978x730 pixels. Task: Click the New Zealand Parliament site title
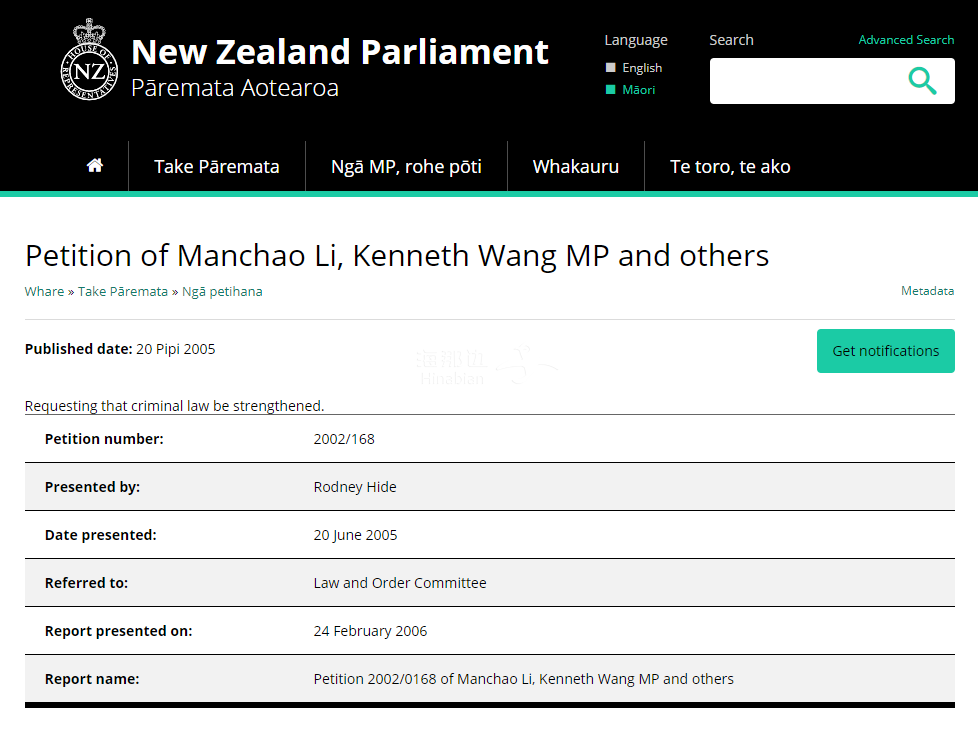coord(340,52)
